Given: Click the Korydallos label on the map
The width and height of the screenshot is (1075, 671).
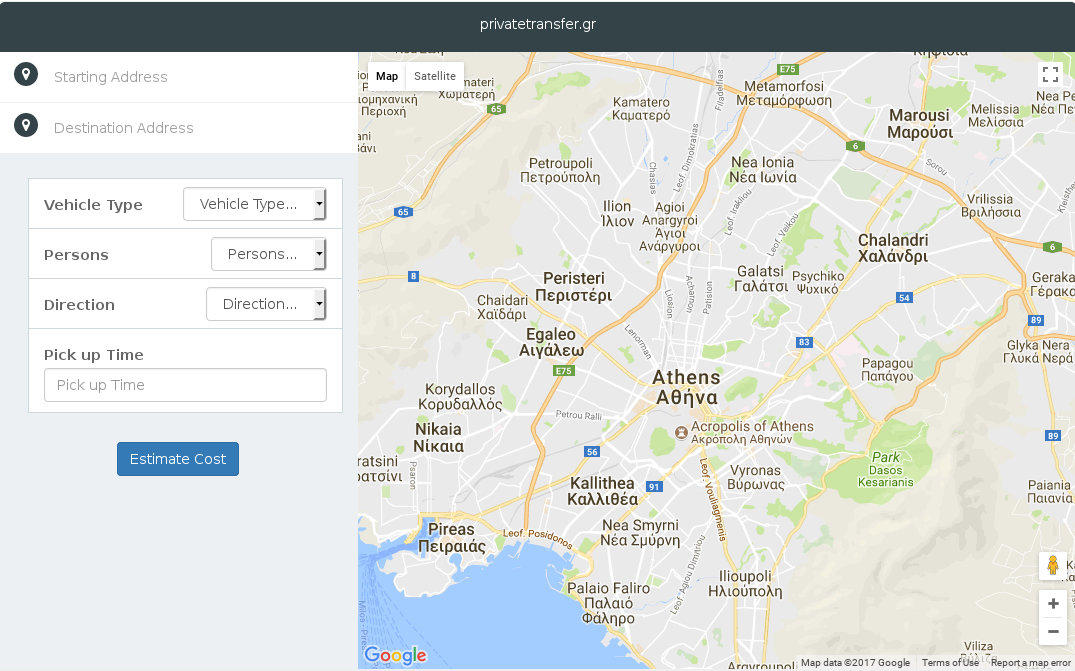Looking at the screenshot, I should (x=460, y=397).
